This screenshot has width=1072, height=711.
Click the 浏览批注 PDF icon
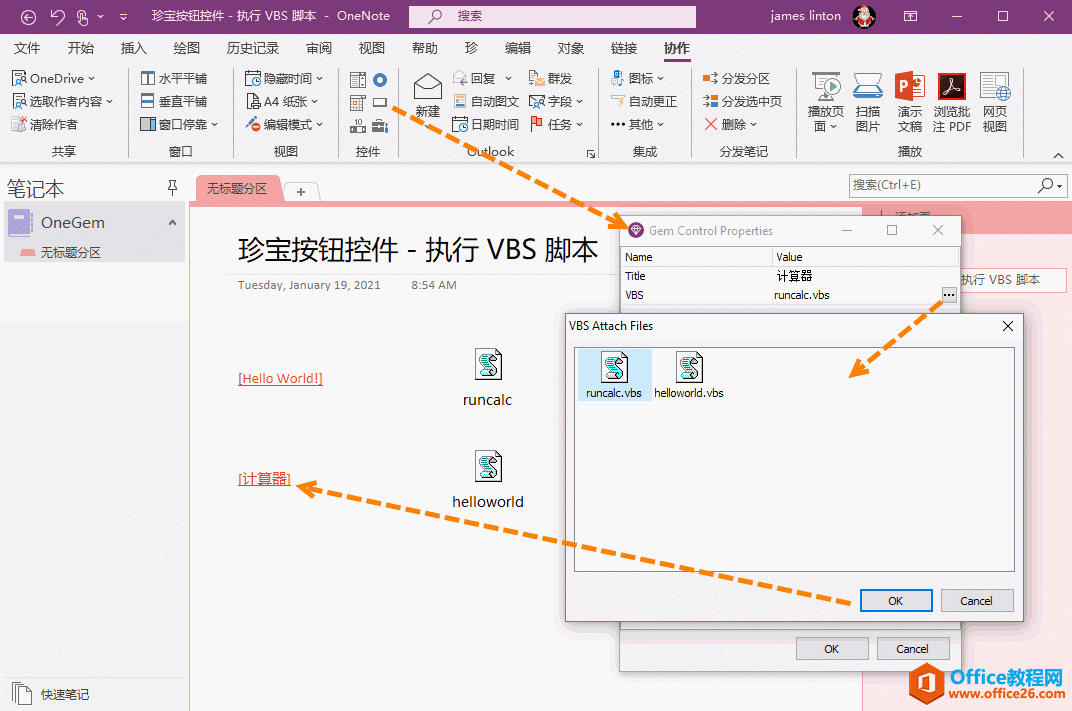[x=951, y=100]
